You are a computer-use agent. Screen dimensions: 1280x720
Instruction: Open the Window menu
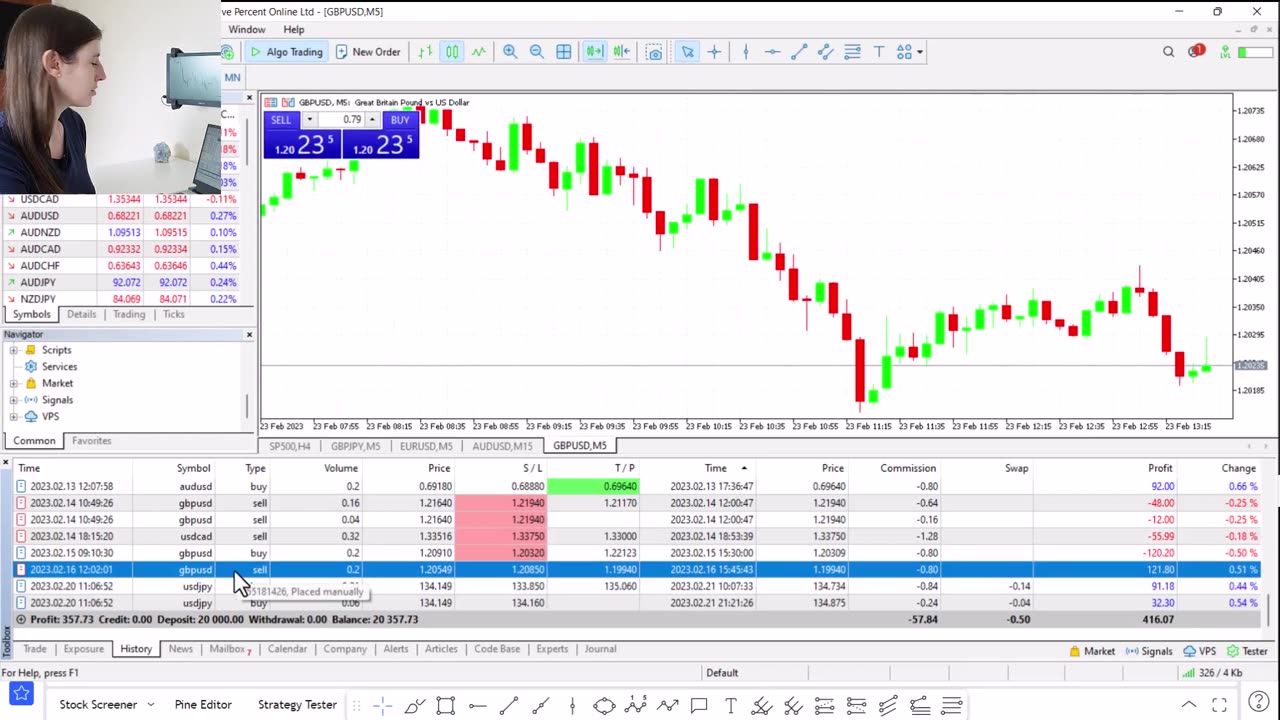(246, 30)
